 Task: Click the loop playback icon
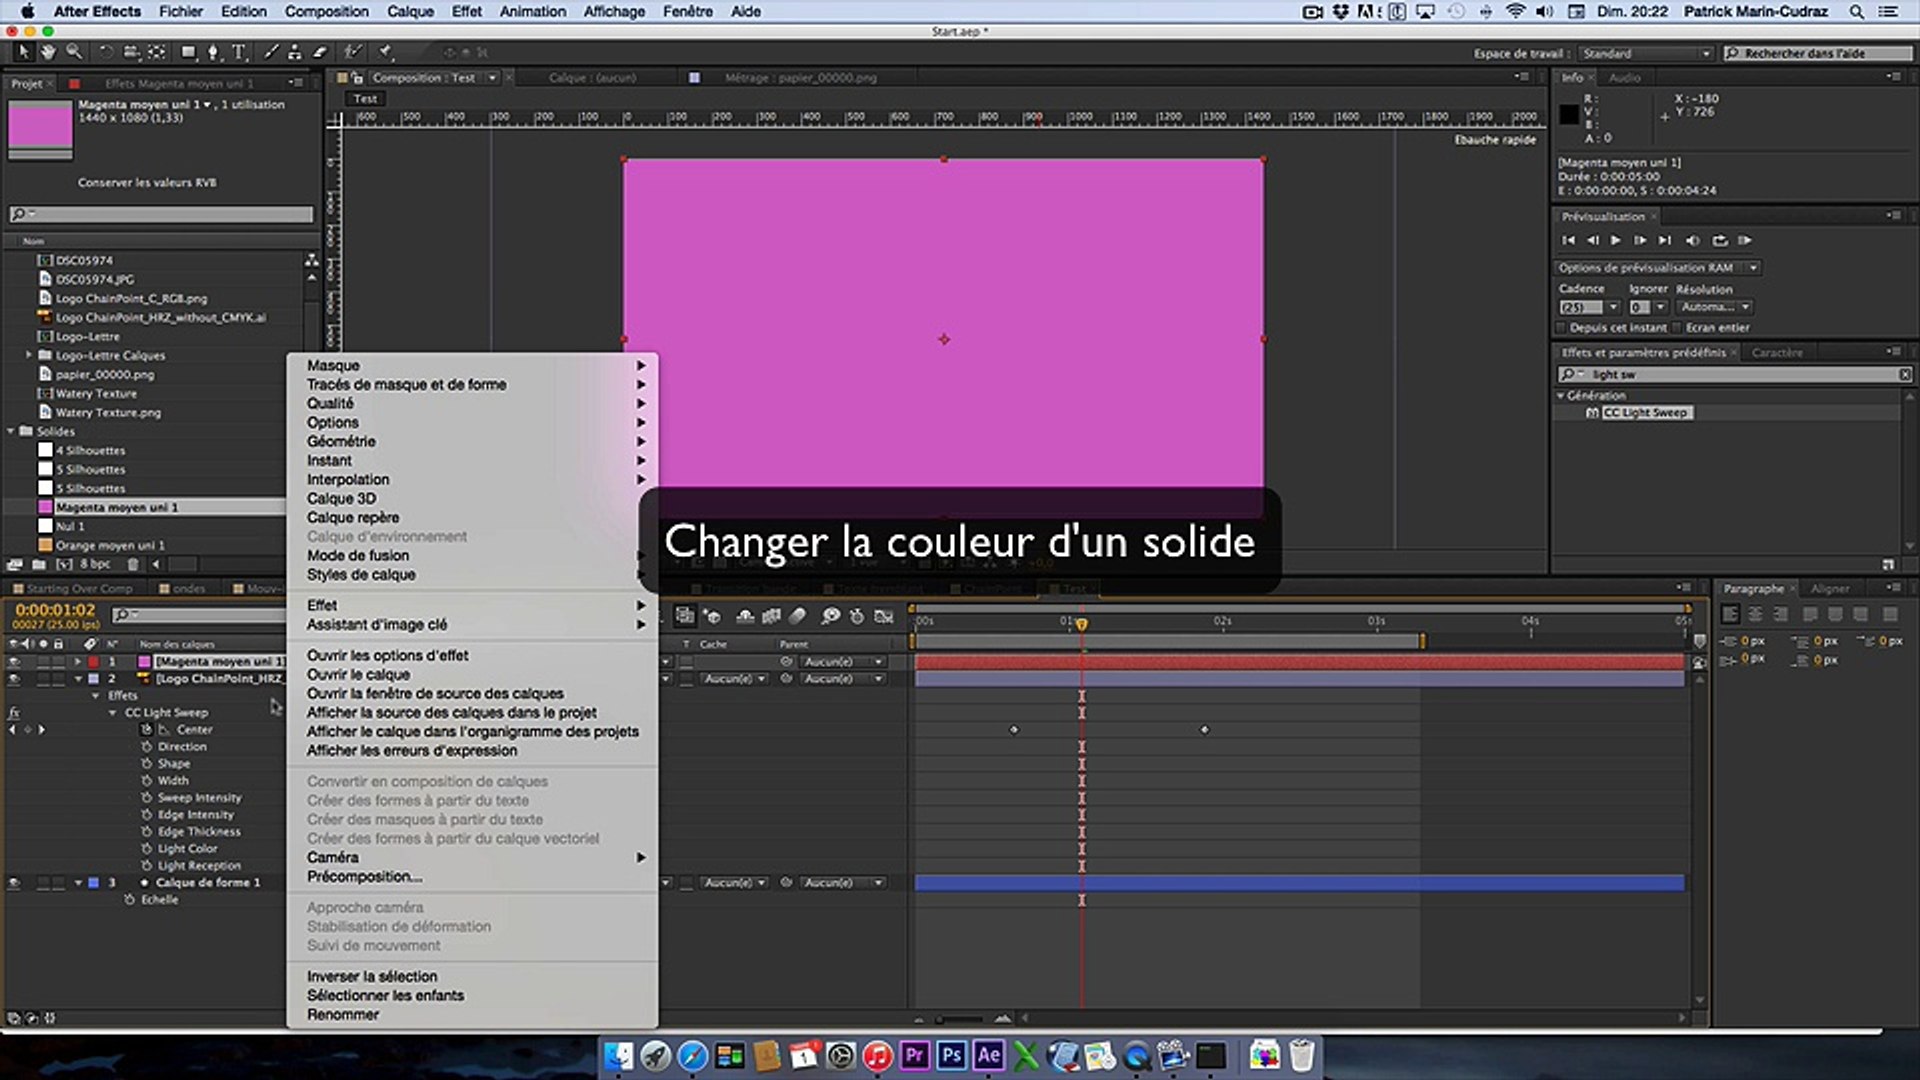point(1720,240)
